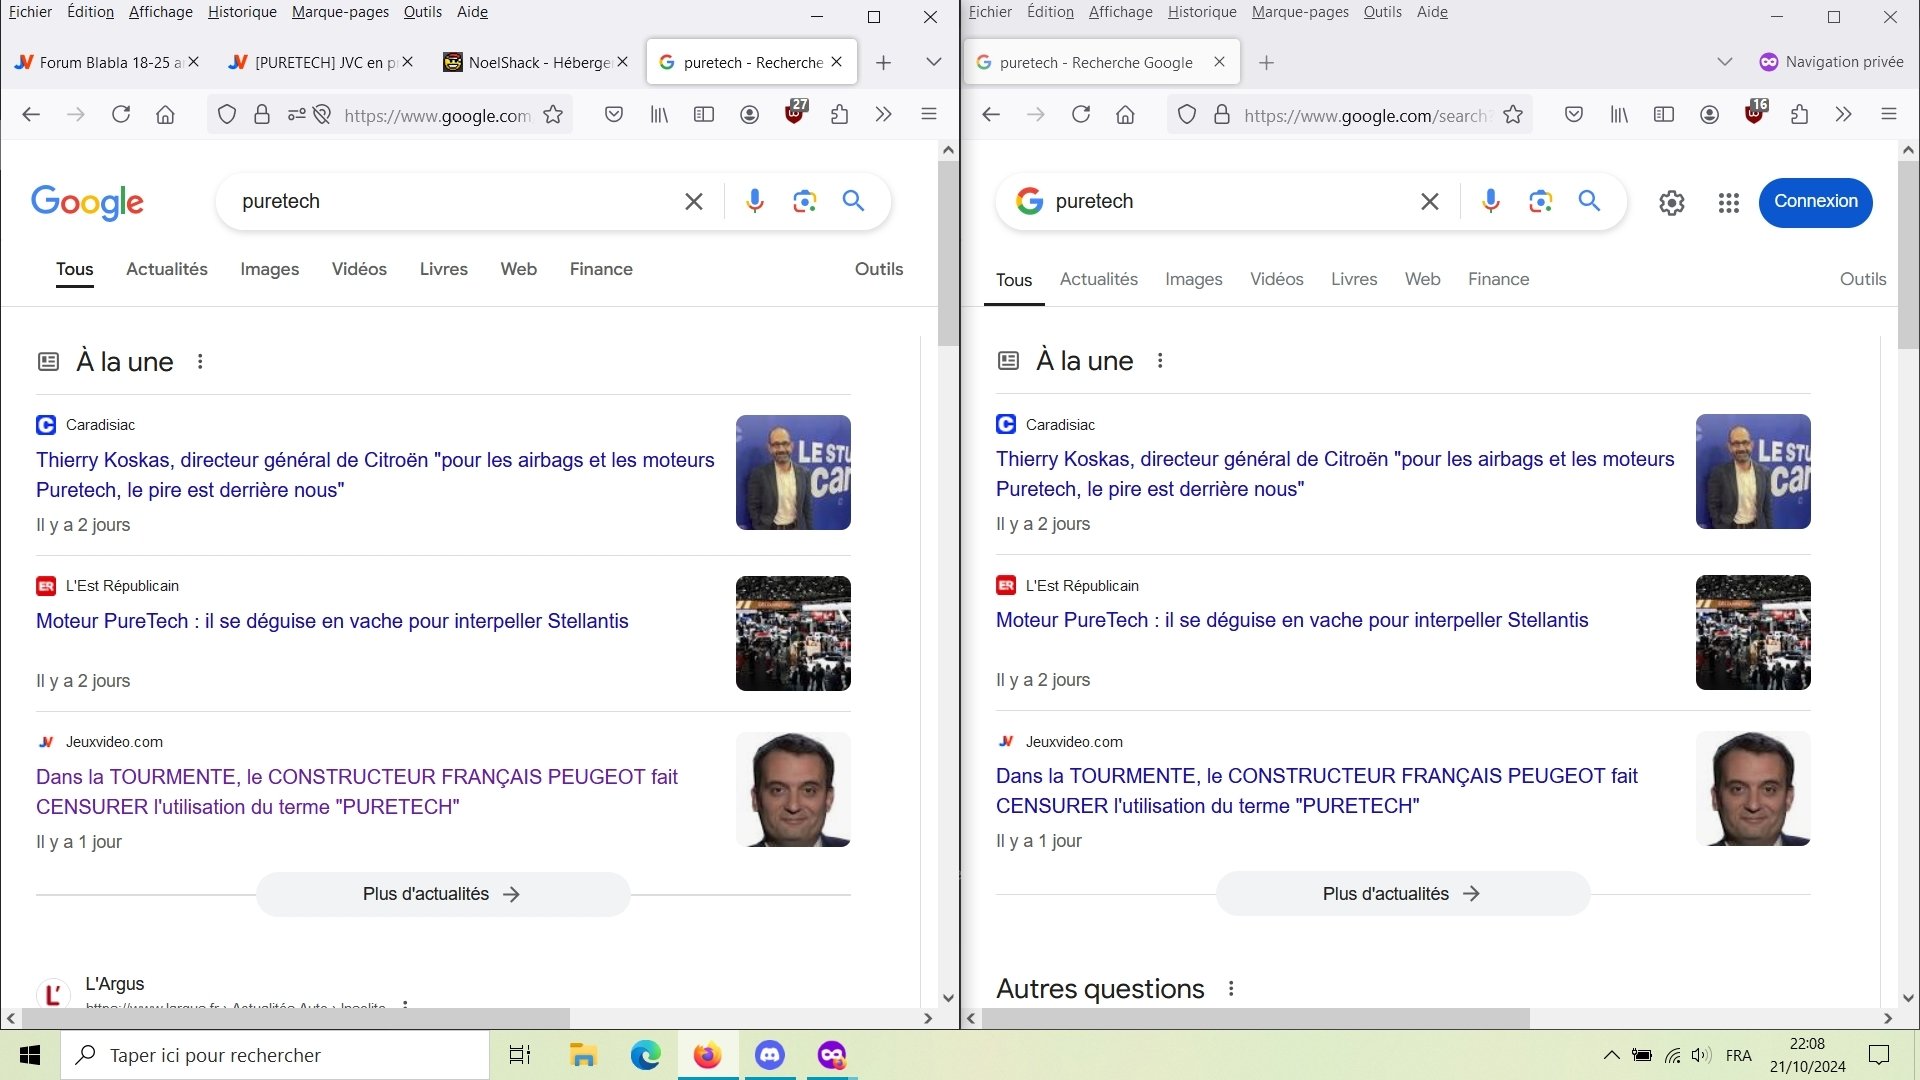This screenshot has width=1920, height=1080.
Task: Bookmark page star in right private window
Action: [1513, 115]
